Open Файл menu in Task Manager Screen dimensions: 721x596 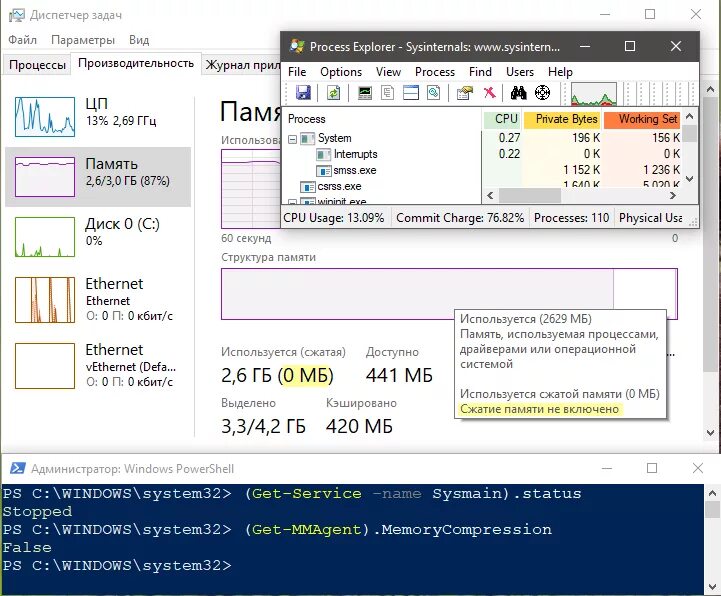coord(23,40)
